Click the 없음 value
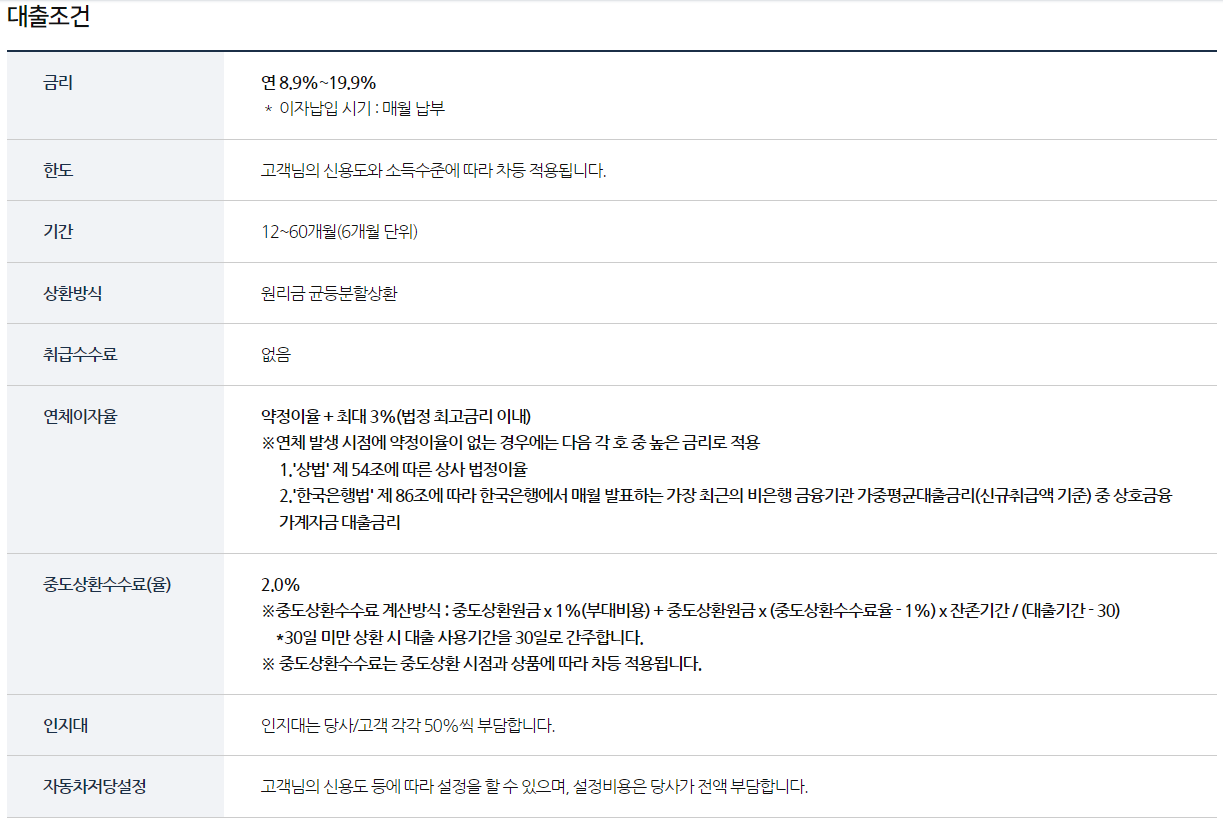This screenshot has height=821, width=1223. 276,355
